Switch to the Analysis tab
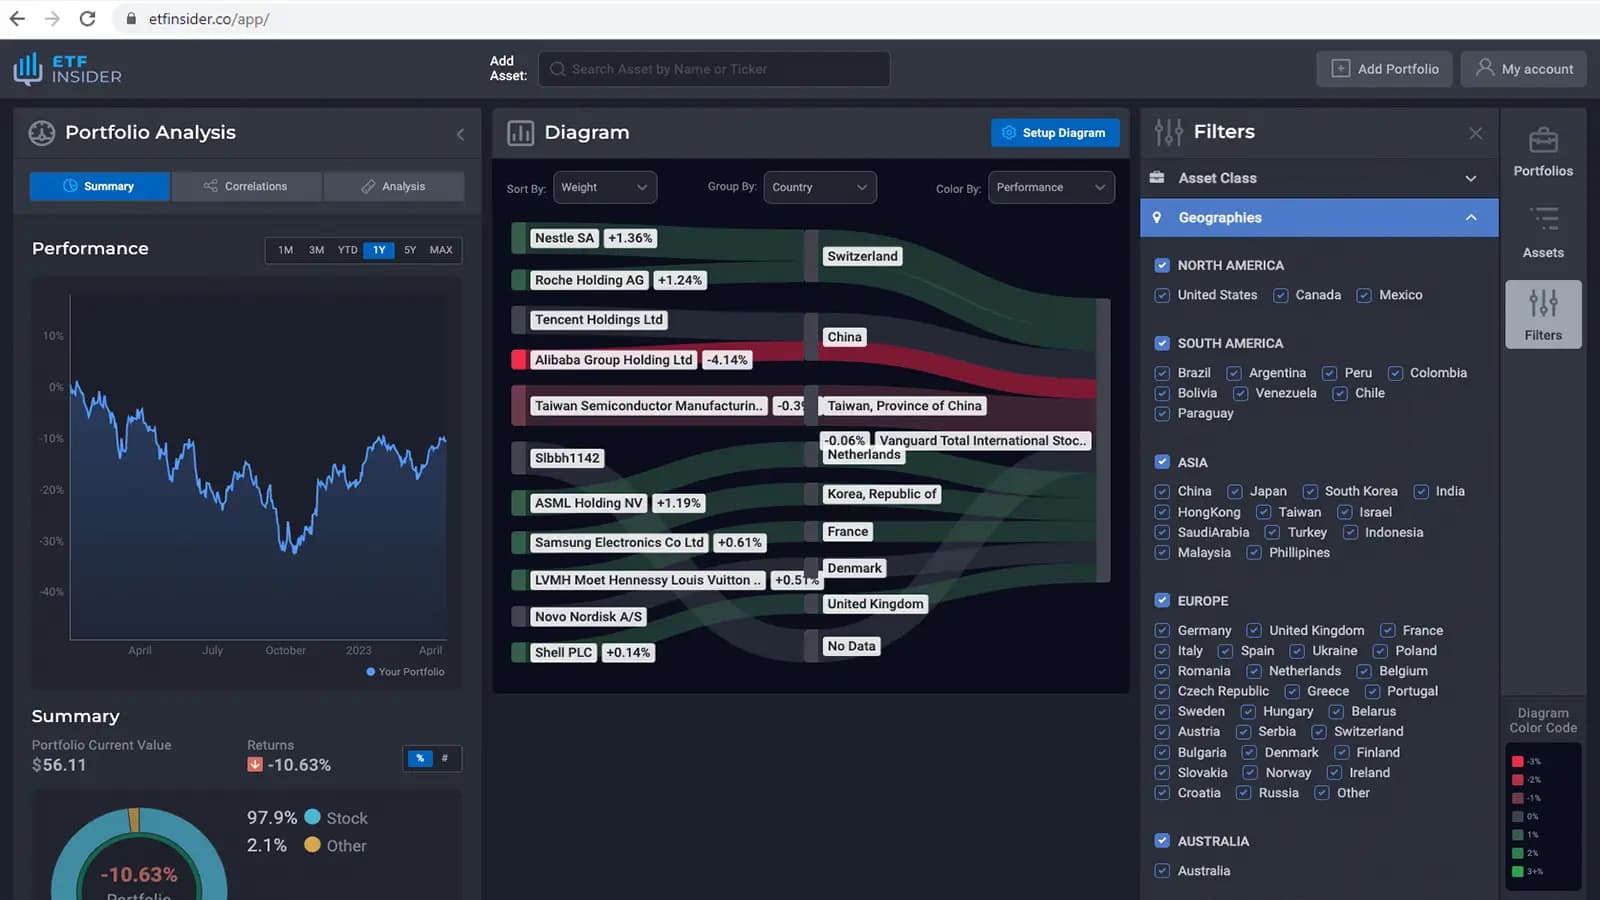The width and height of the screenshot is (1600, 900). click(x=394, y=186)
